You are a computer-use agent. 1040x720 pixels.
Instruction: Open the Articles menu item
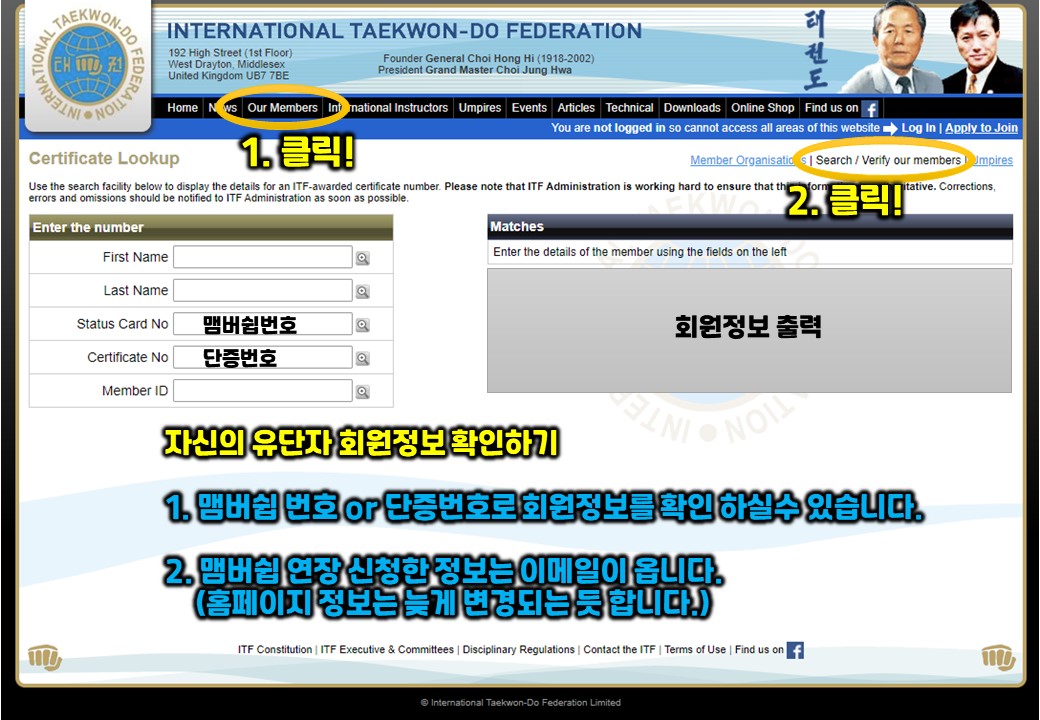[576, 107]
